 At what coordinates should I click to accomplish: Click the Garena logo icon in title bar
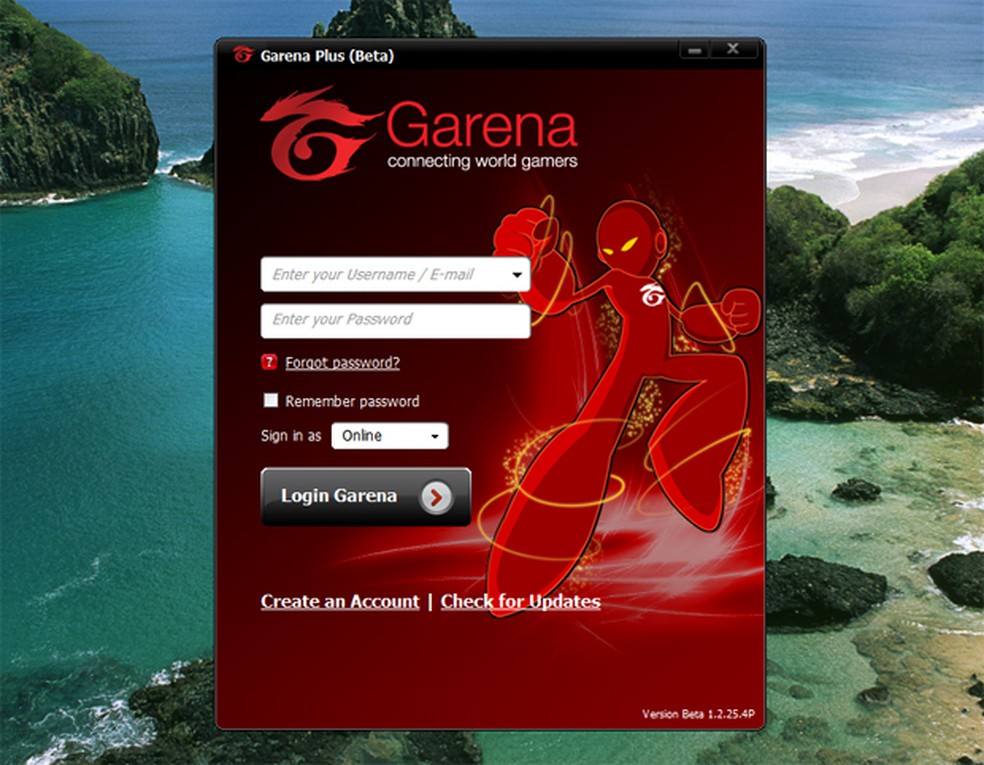(x=243, y=55)
